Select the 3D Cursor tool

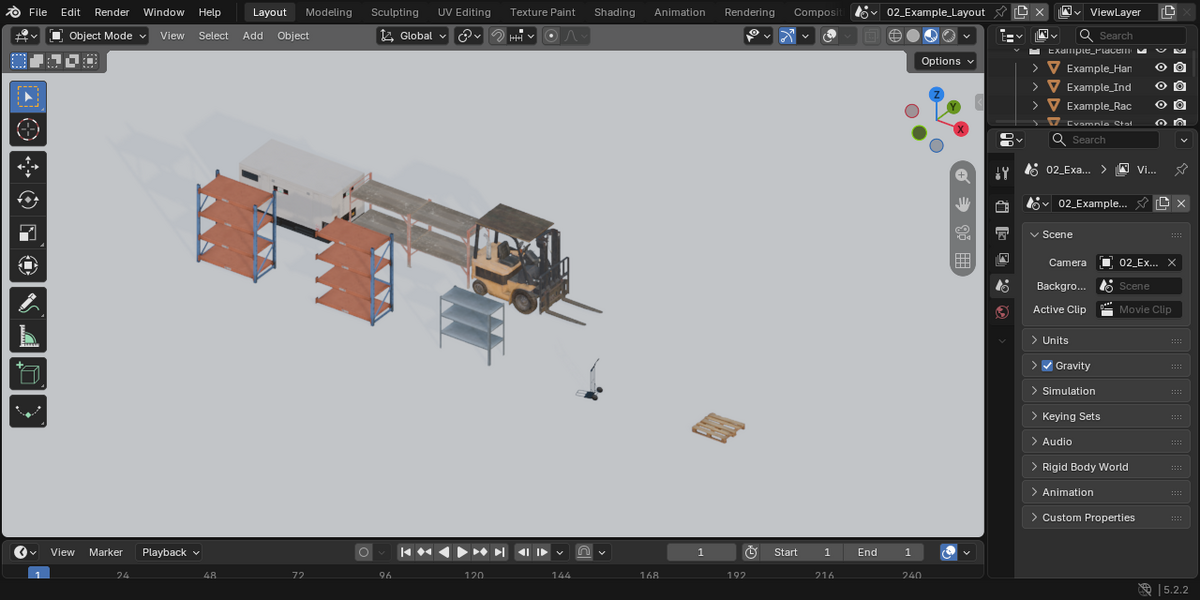tap(28, 130)
